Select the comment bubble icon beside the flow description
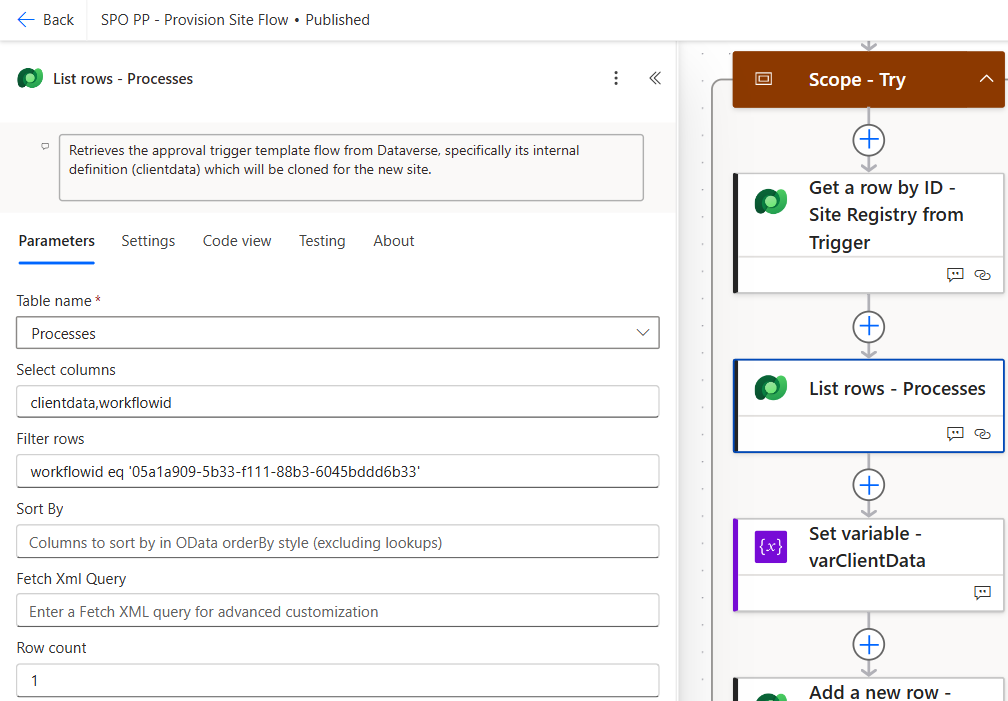 [x=44, y=147]
